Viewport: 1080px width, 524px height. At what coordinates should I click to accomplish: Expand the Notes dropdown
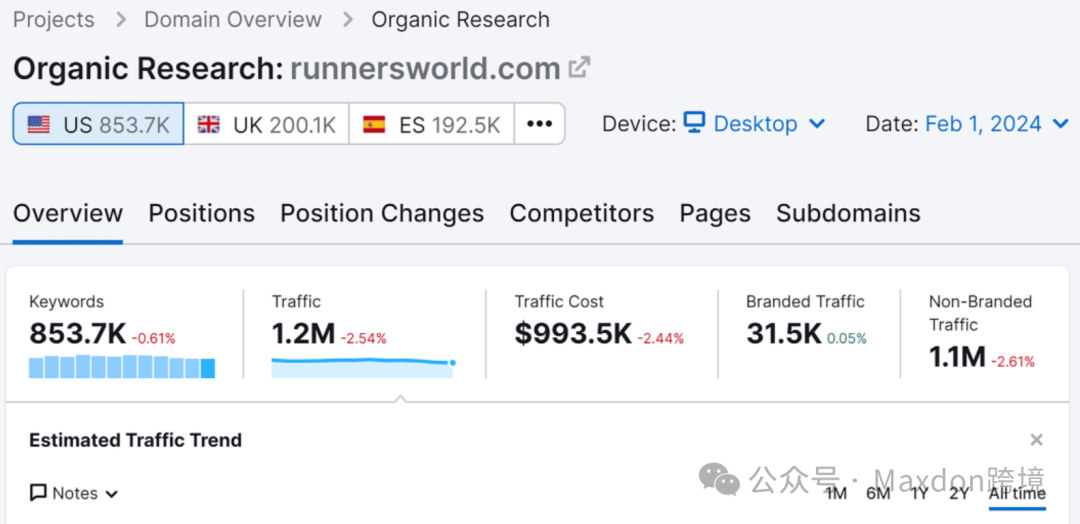pos(74,494)
